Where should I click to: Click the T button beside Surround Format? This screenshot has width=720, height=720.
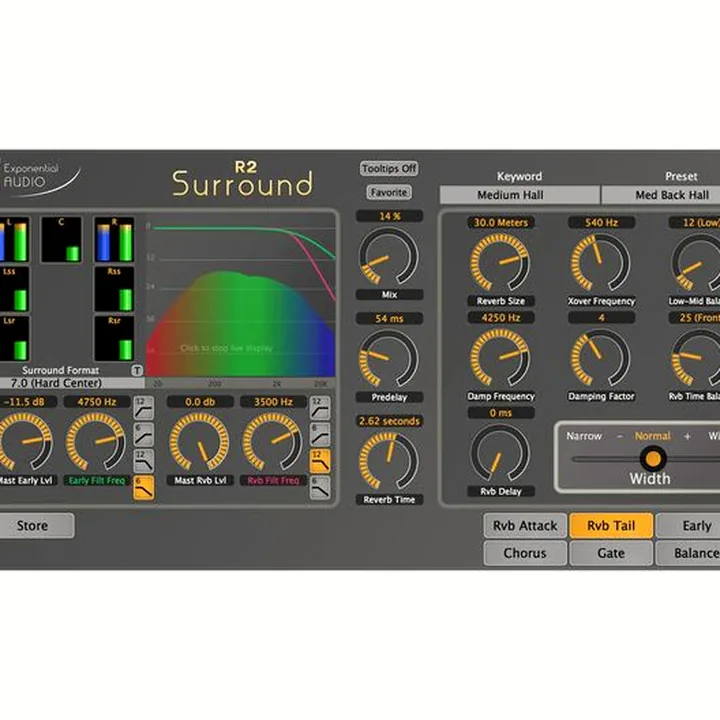pyautogui.click(x=137, y=370)
